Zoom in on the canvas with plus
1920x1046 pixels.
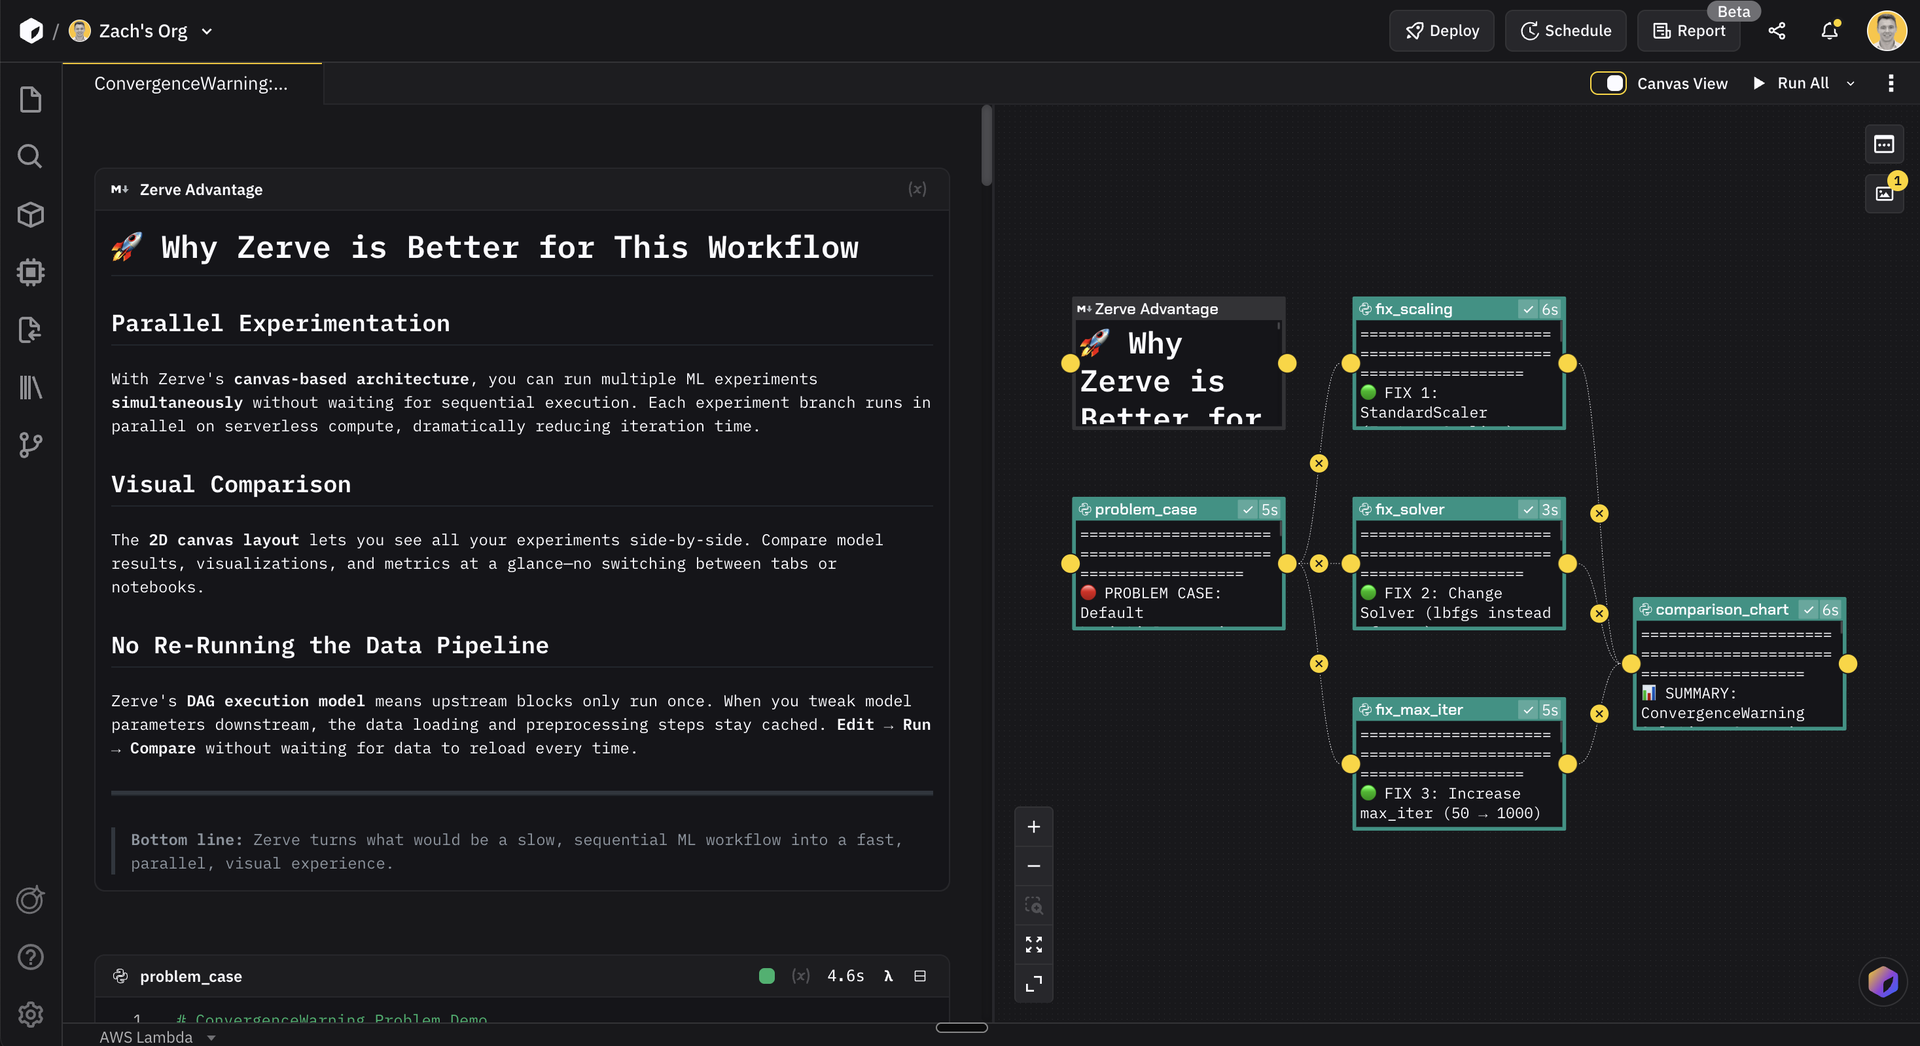pyautogui.click(x=1034, y=827)
